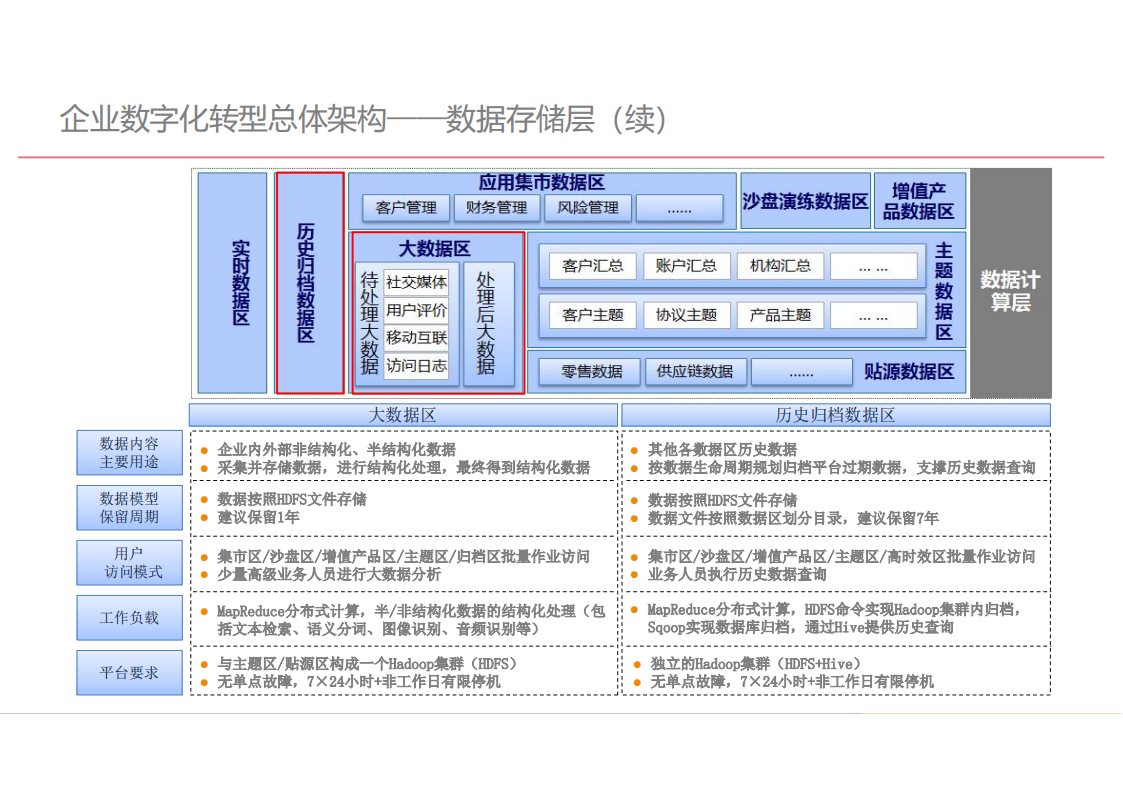This screenshot has width=1123, height=794.
Task: Select the 平台要求 row label
Action: pos(130,673)
